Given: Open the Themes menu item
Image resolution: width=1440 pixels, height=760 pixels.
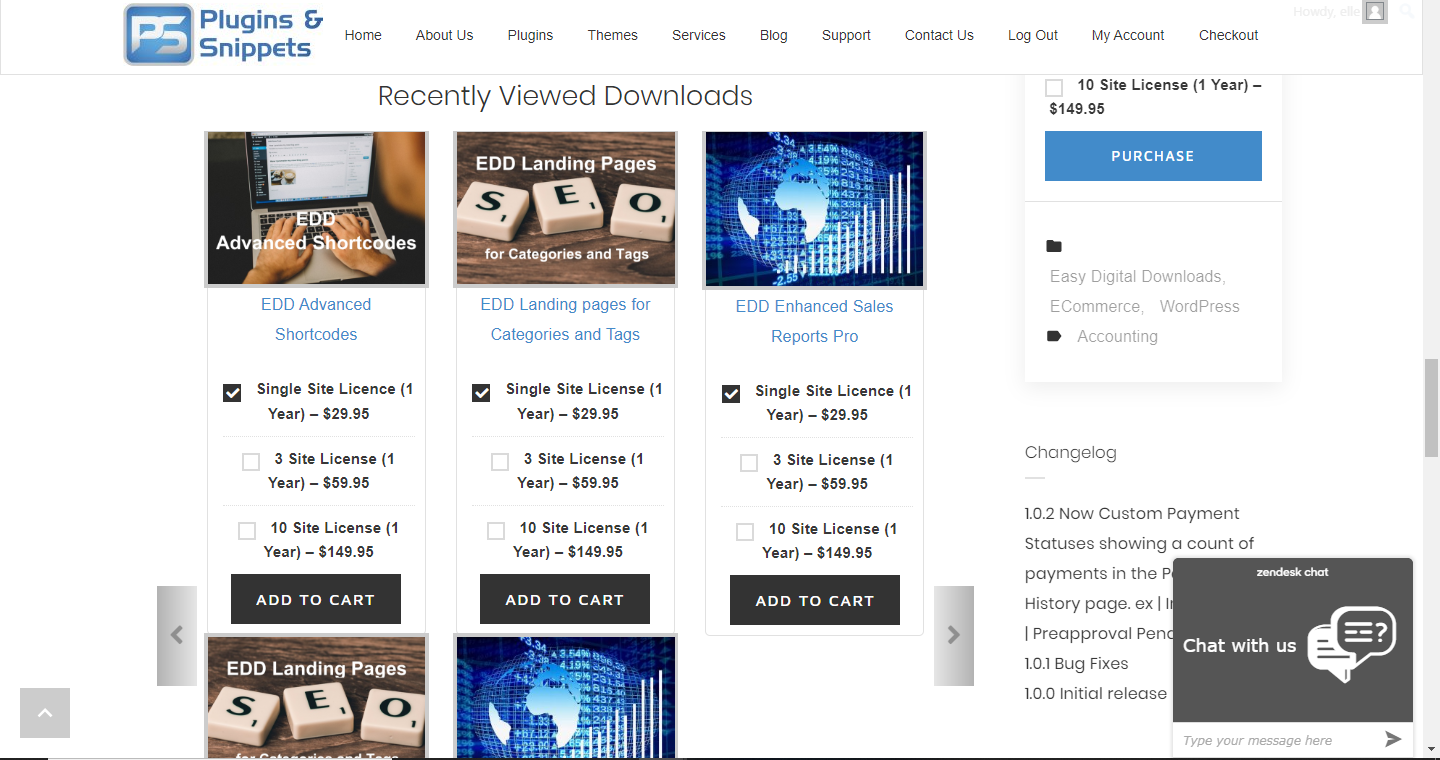Looking at the screenshot, I should click(612, 35).
